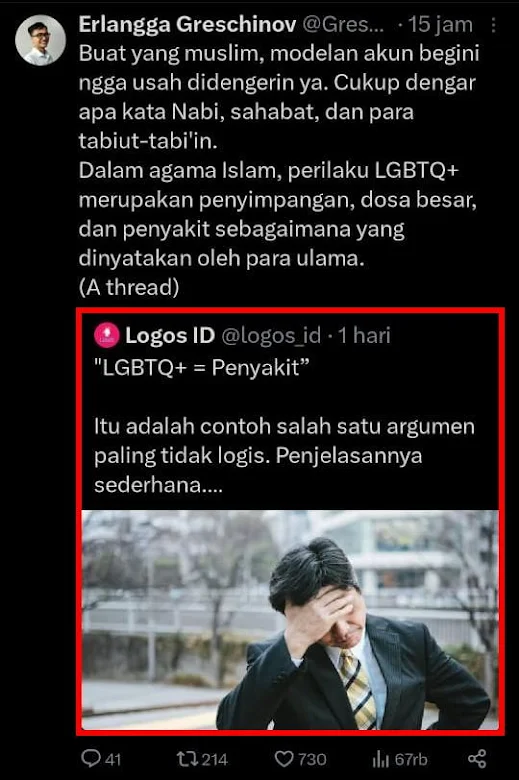Open quoted tweet text "LGBTQ+ = Penyakit"

202,368
